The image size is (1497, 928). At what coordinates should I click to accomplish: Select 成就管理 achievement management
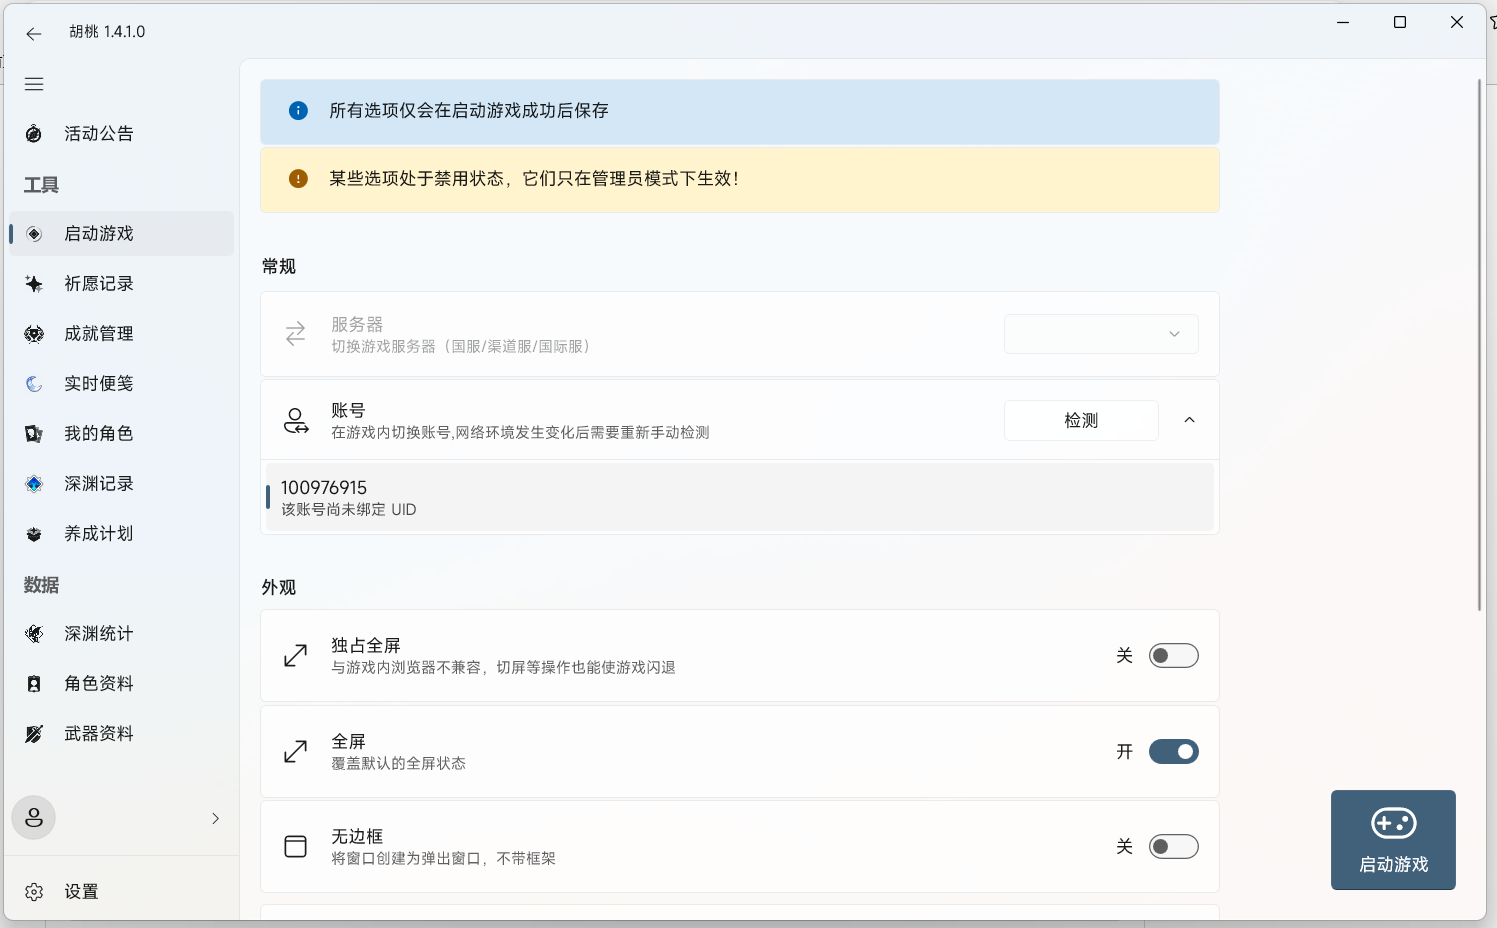click(98, 333)
